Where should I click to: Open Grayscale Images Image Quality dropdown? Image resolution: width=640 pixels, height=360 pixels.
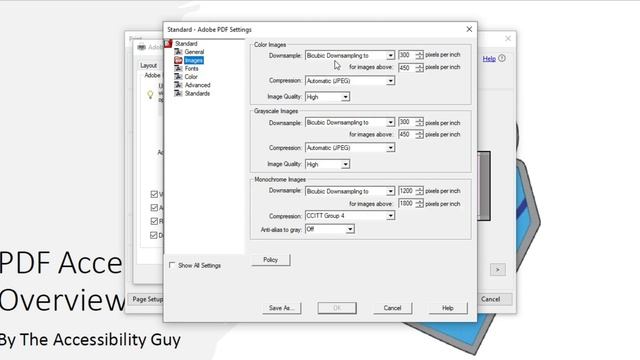327,164
